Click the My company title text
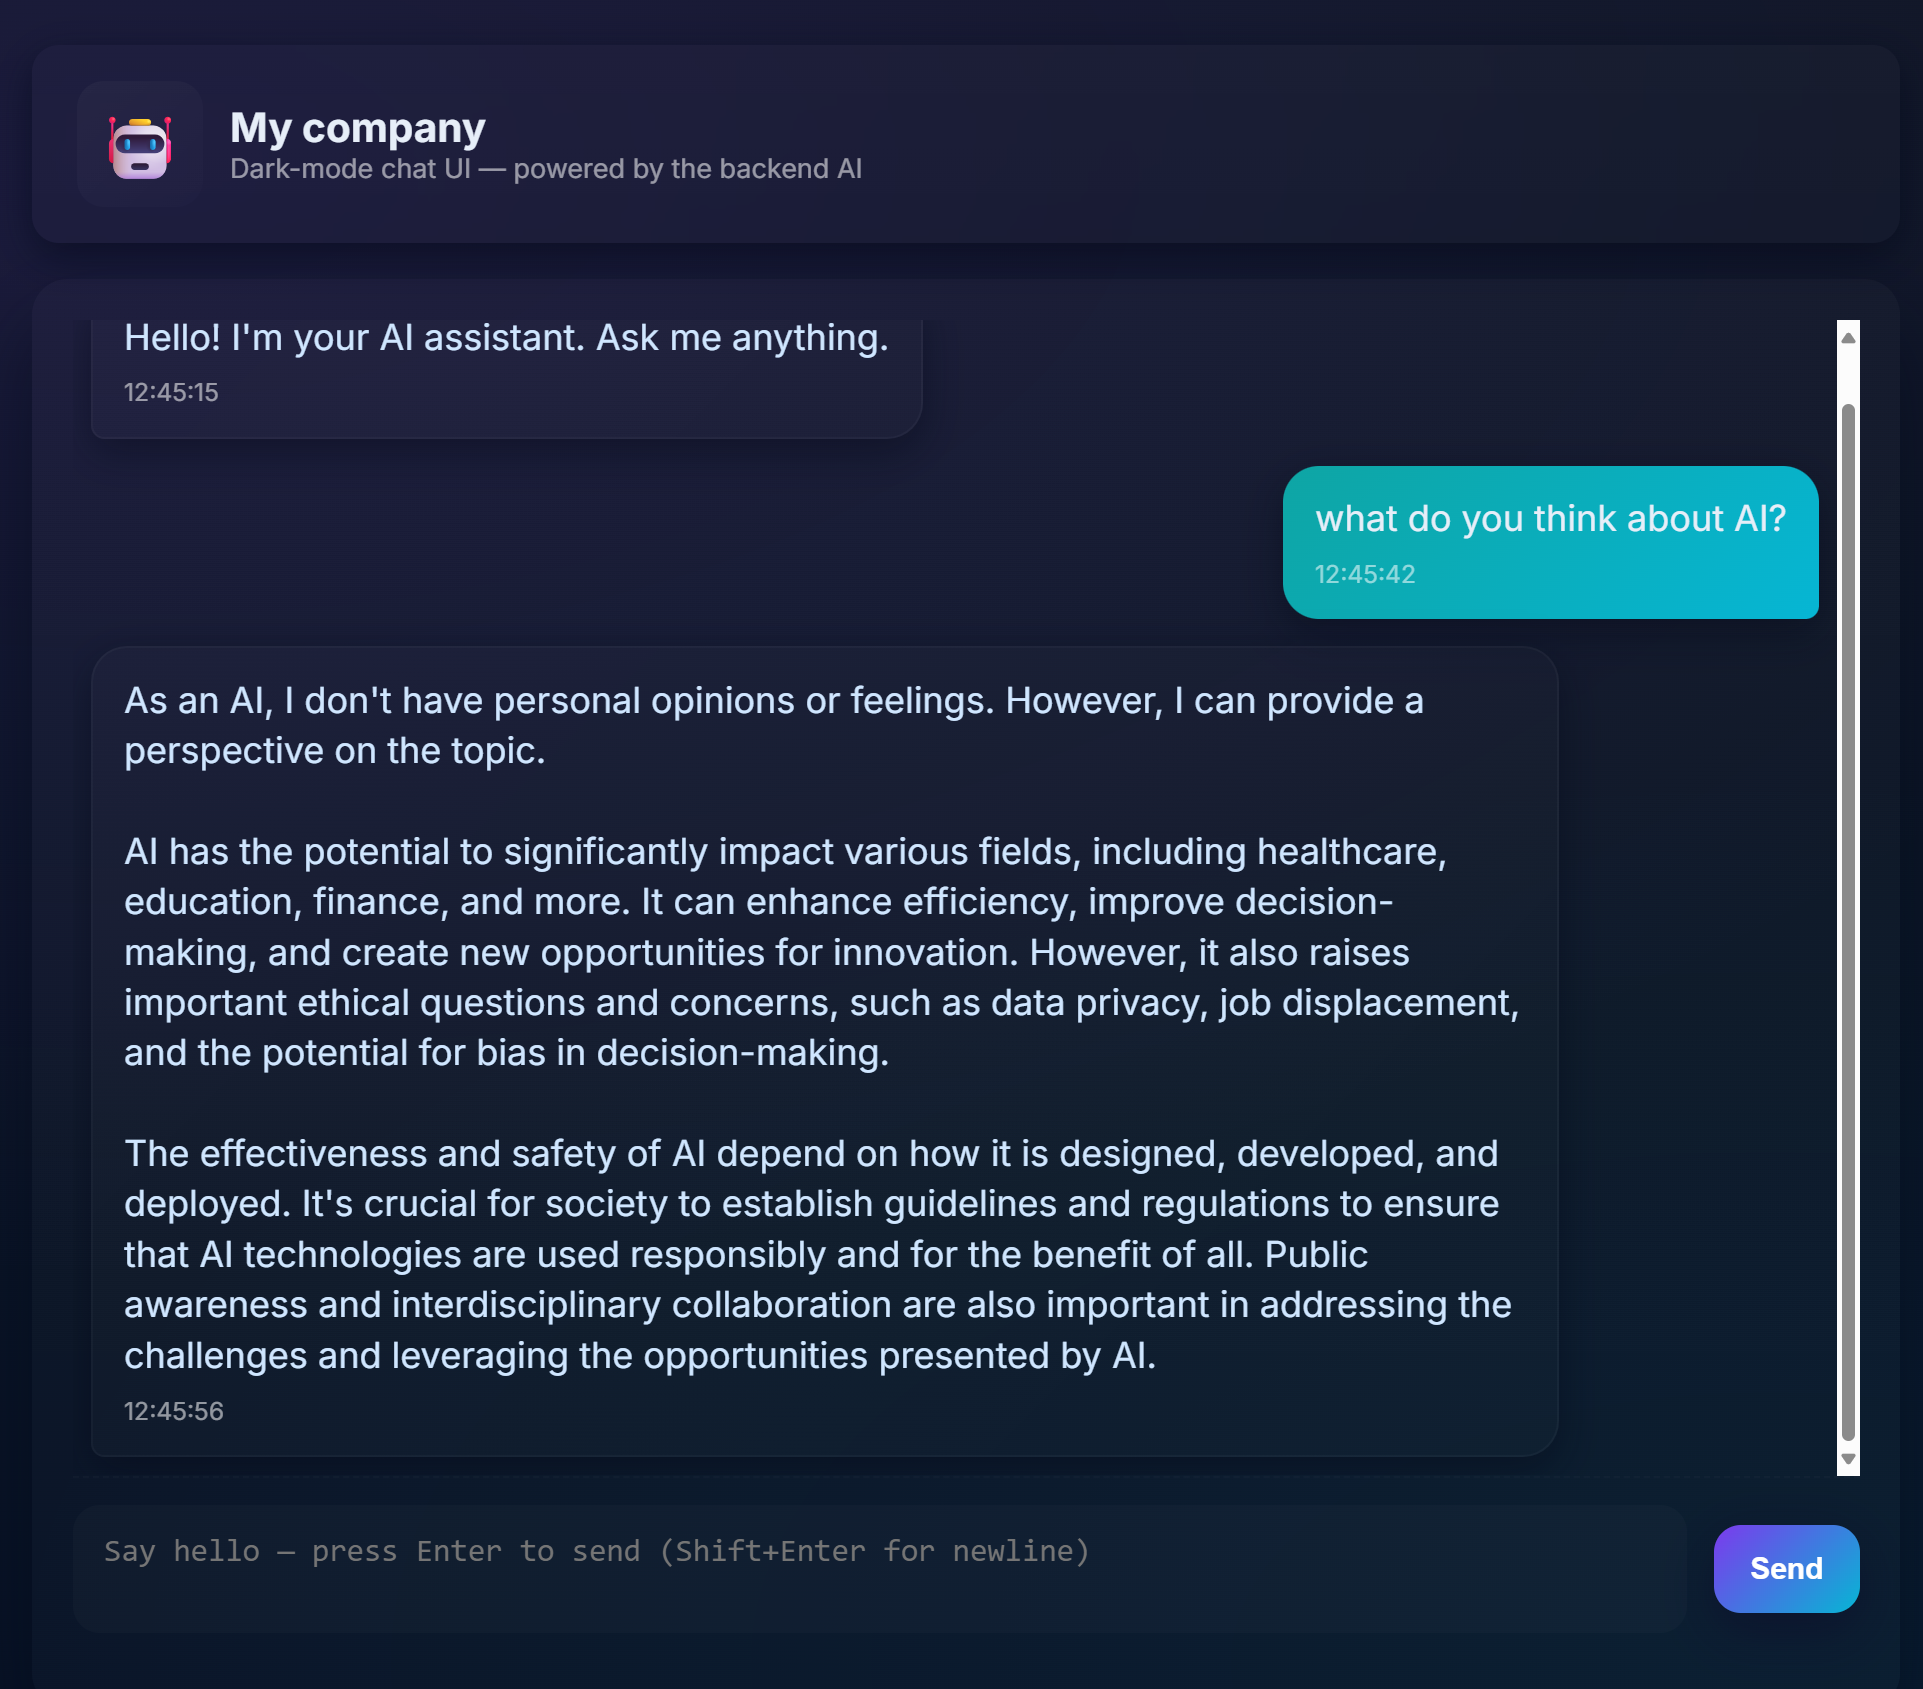 pos(357,126)
